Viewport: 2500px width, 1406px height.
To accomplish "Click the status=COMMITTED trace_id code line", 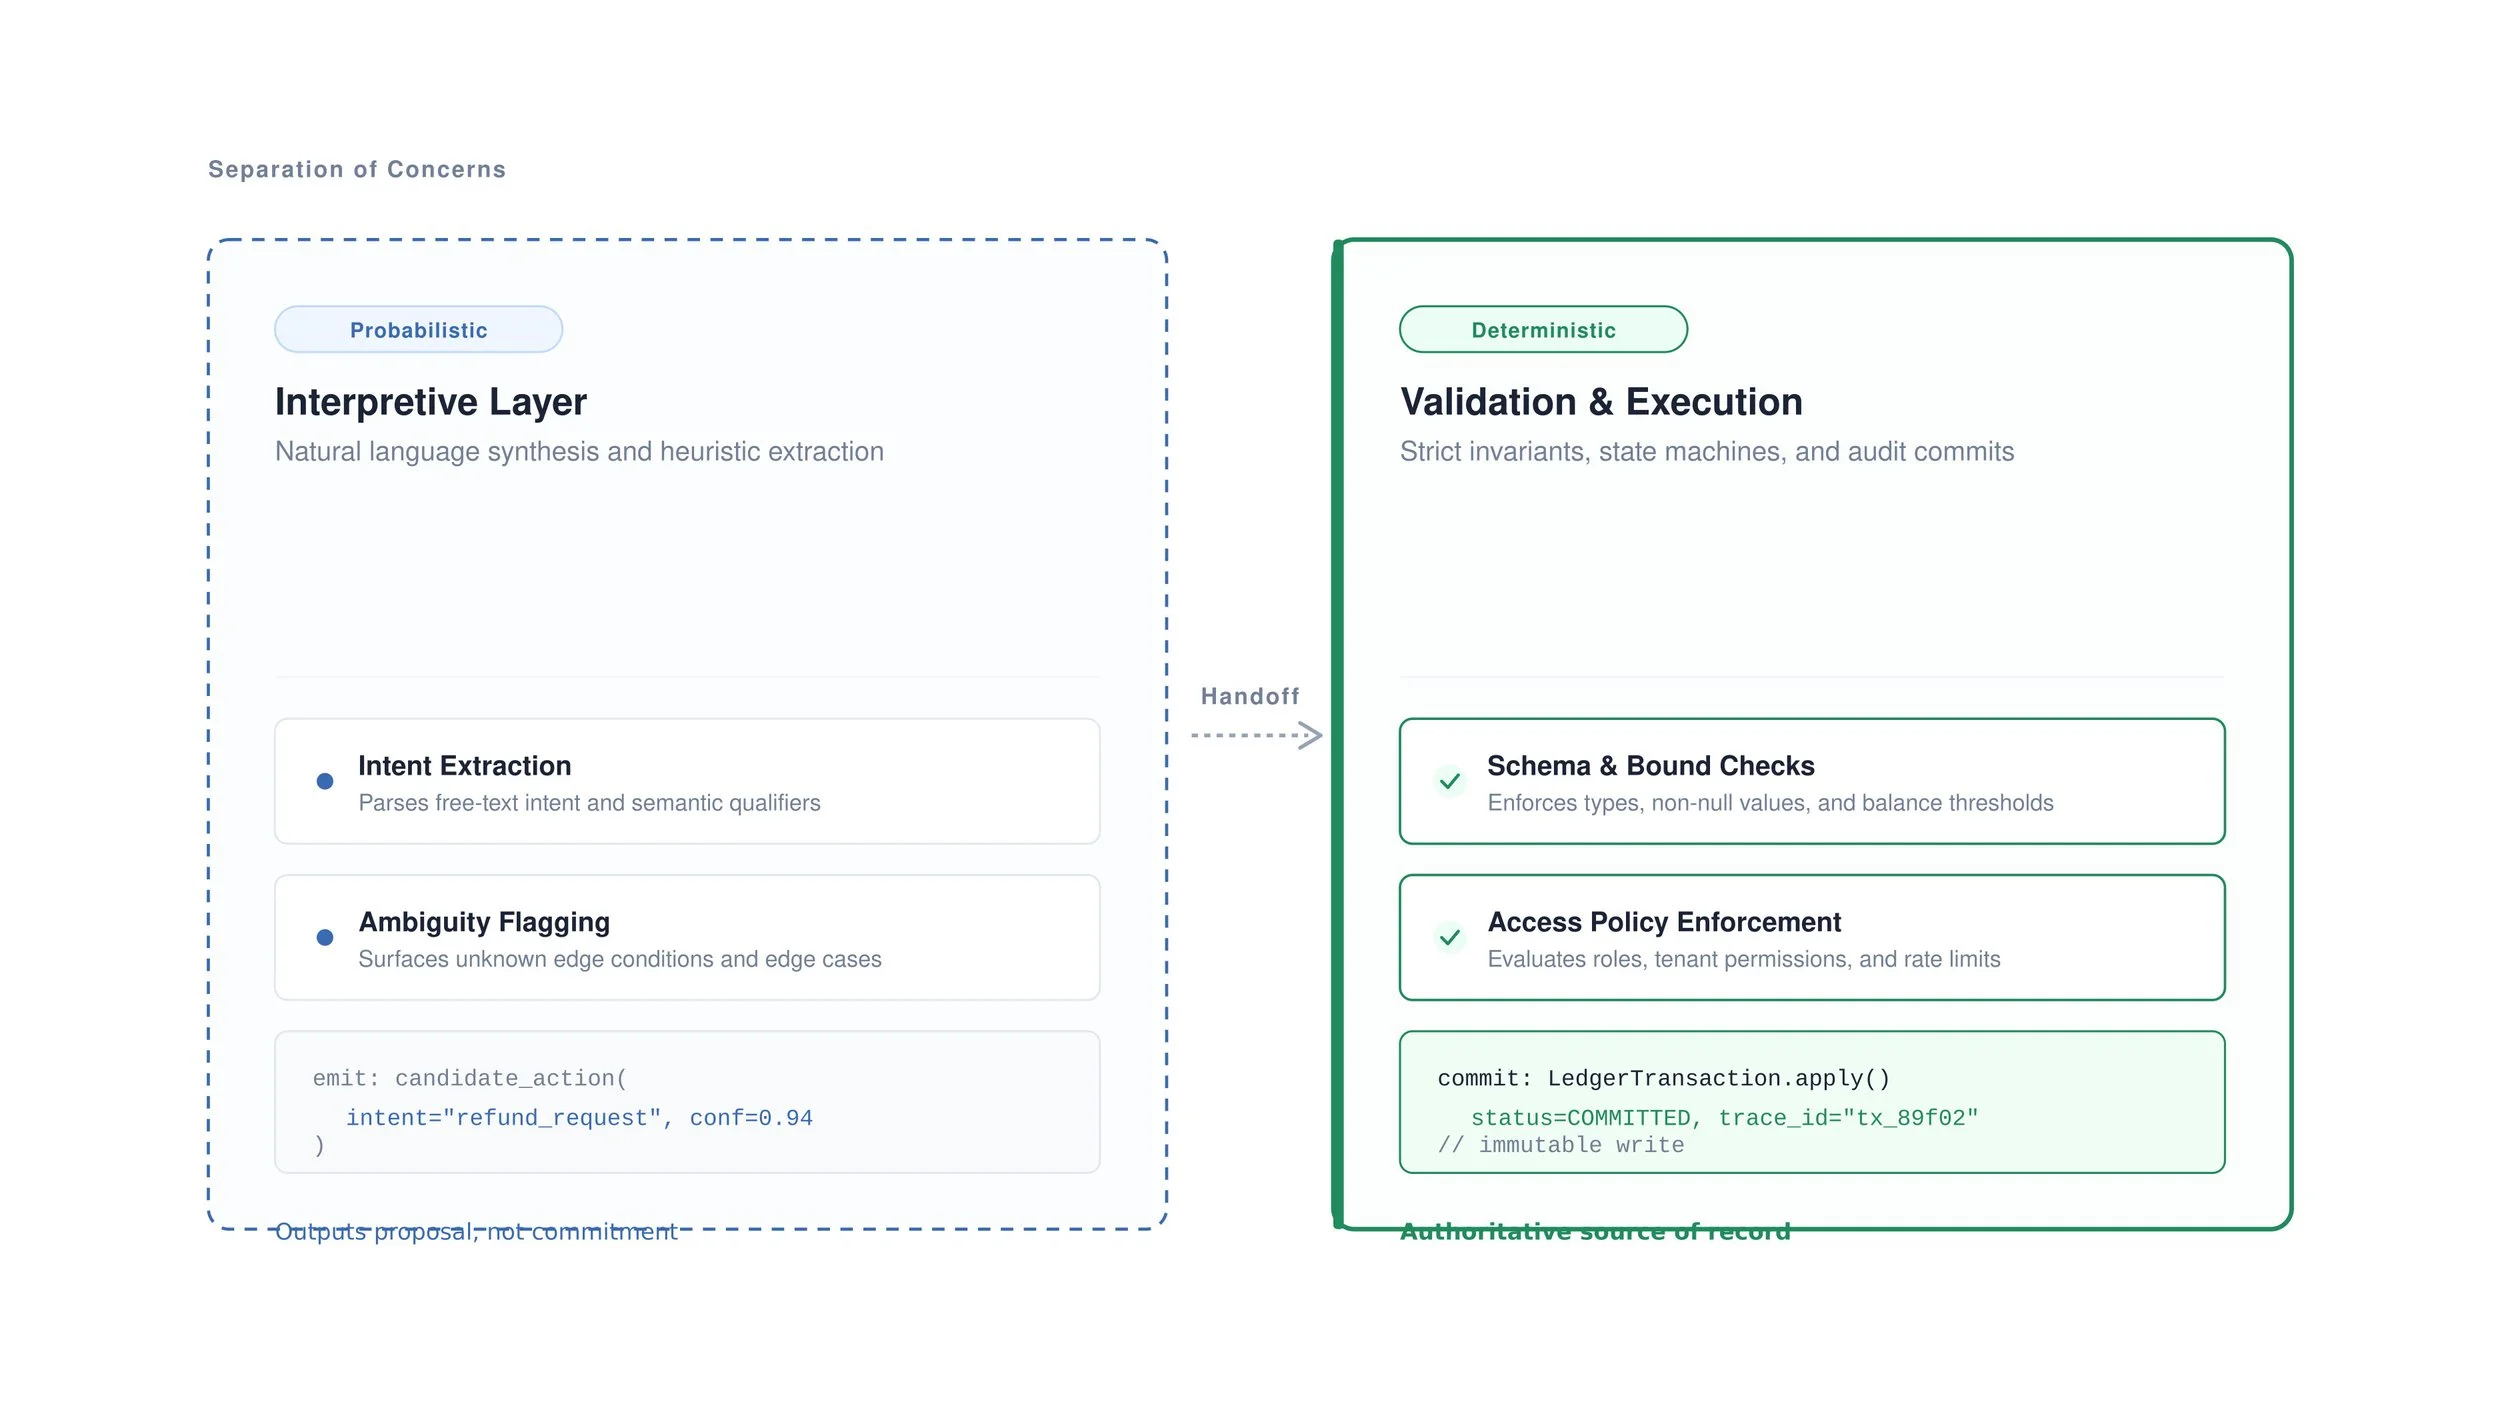I will click(x=1724, y=1118).
